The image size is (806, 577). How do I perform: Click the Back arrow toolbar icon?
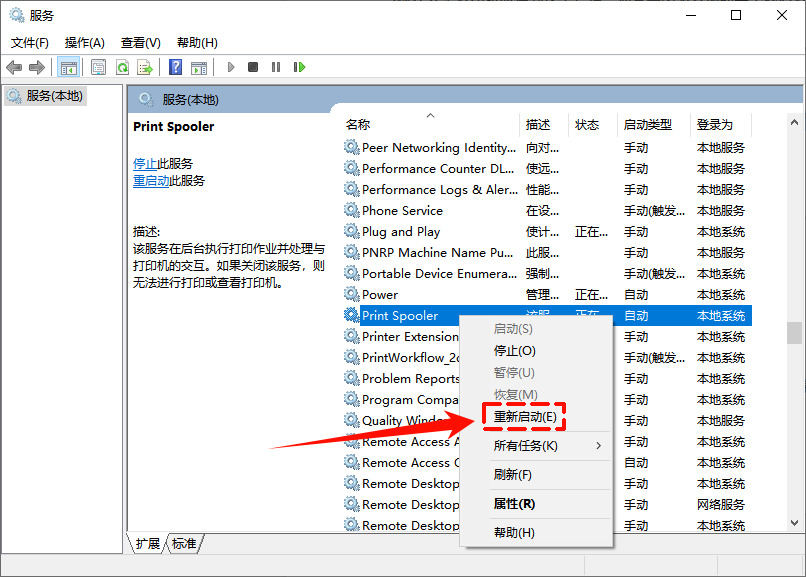pyautogui.click(x=14, y=67)
